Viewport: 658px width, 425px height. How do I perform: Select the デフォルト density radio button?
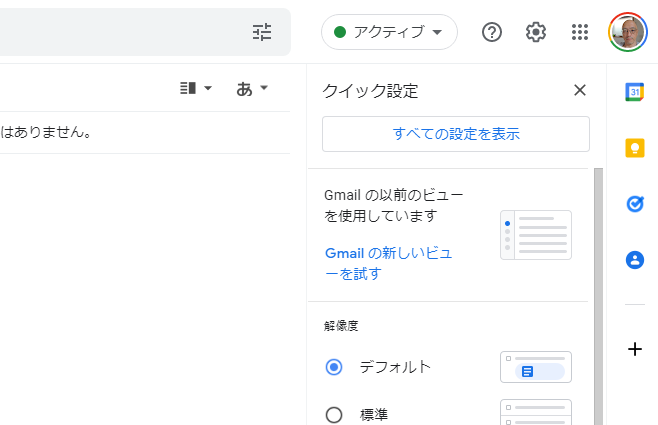click(334, 367)
